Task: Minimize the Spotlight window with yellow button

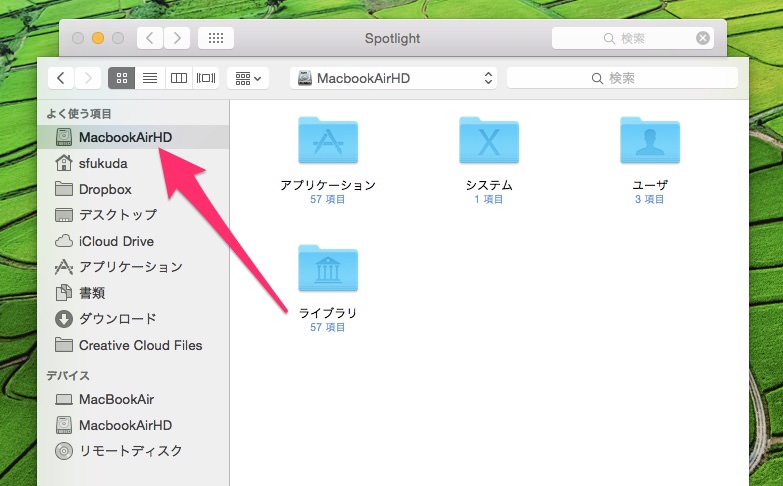Action: [x=98, y=38]
